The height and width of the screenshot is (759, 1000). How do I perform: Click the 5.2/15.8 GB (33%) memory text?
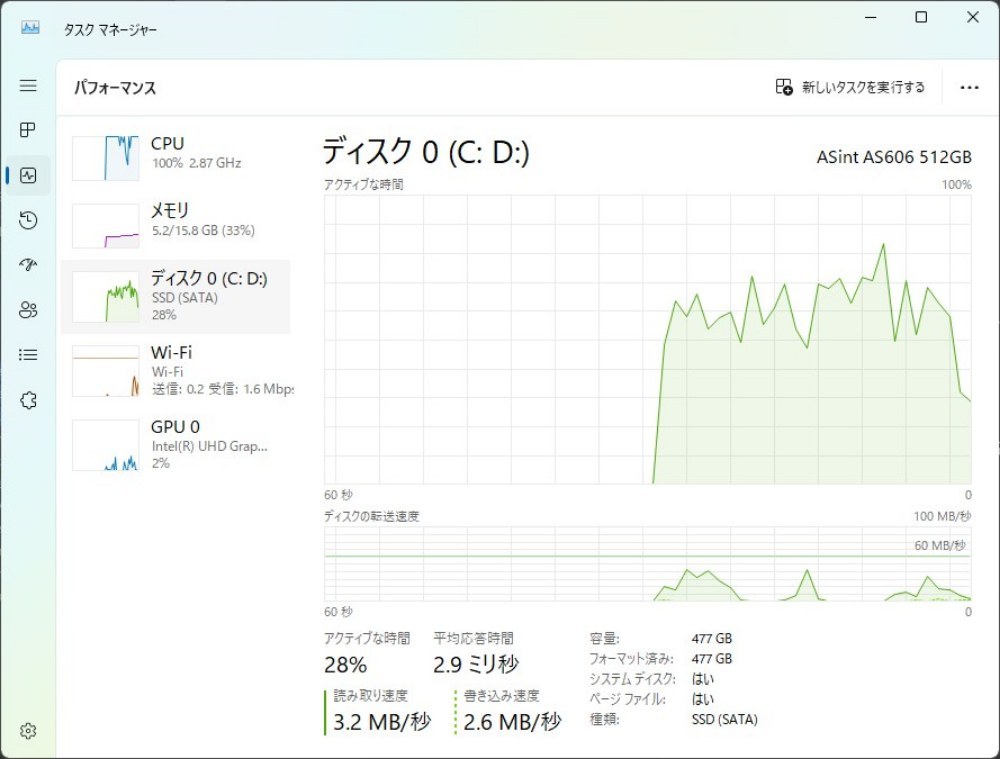click(203, 230)
